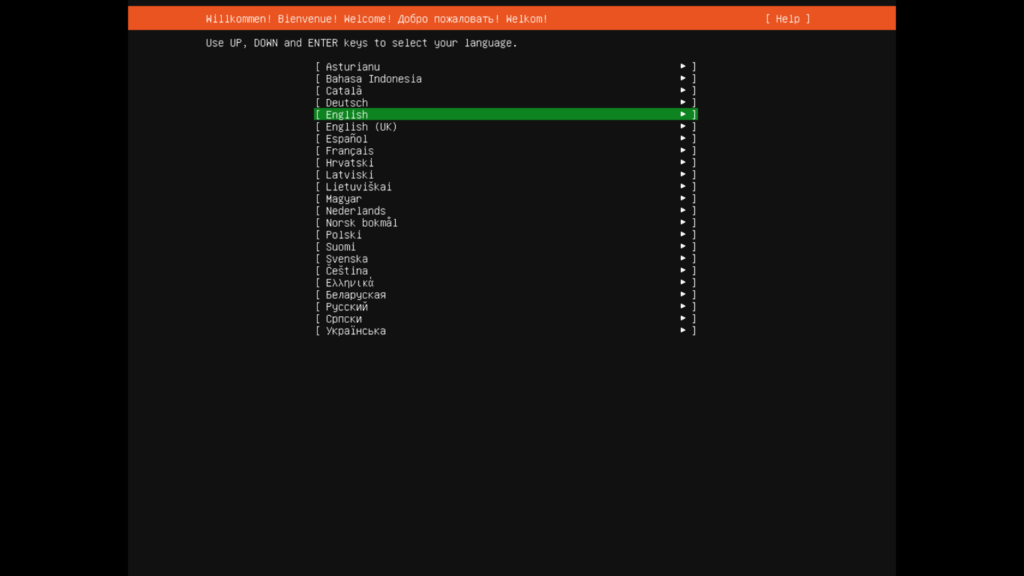The width and height of the screenshot is (1024, 576).
Task: Click the arrow beside Bahasa Indonesia
Action: 683,78
